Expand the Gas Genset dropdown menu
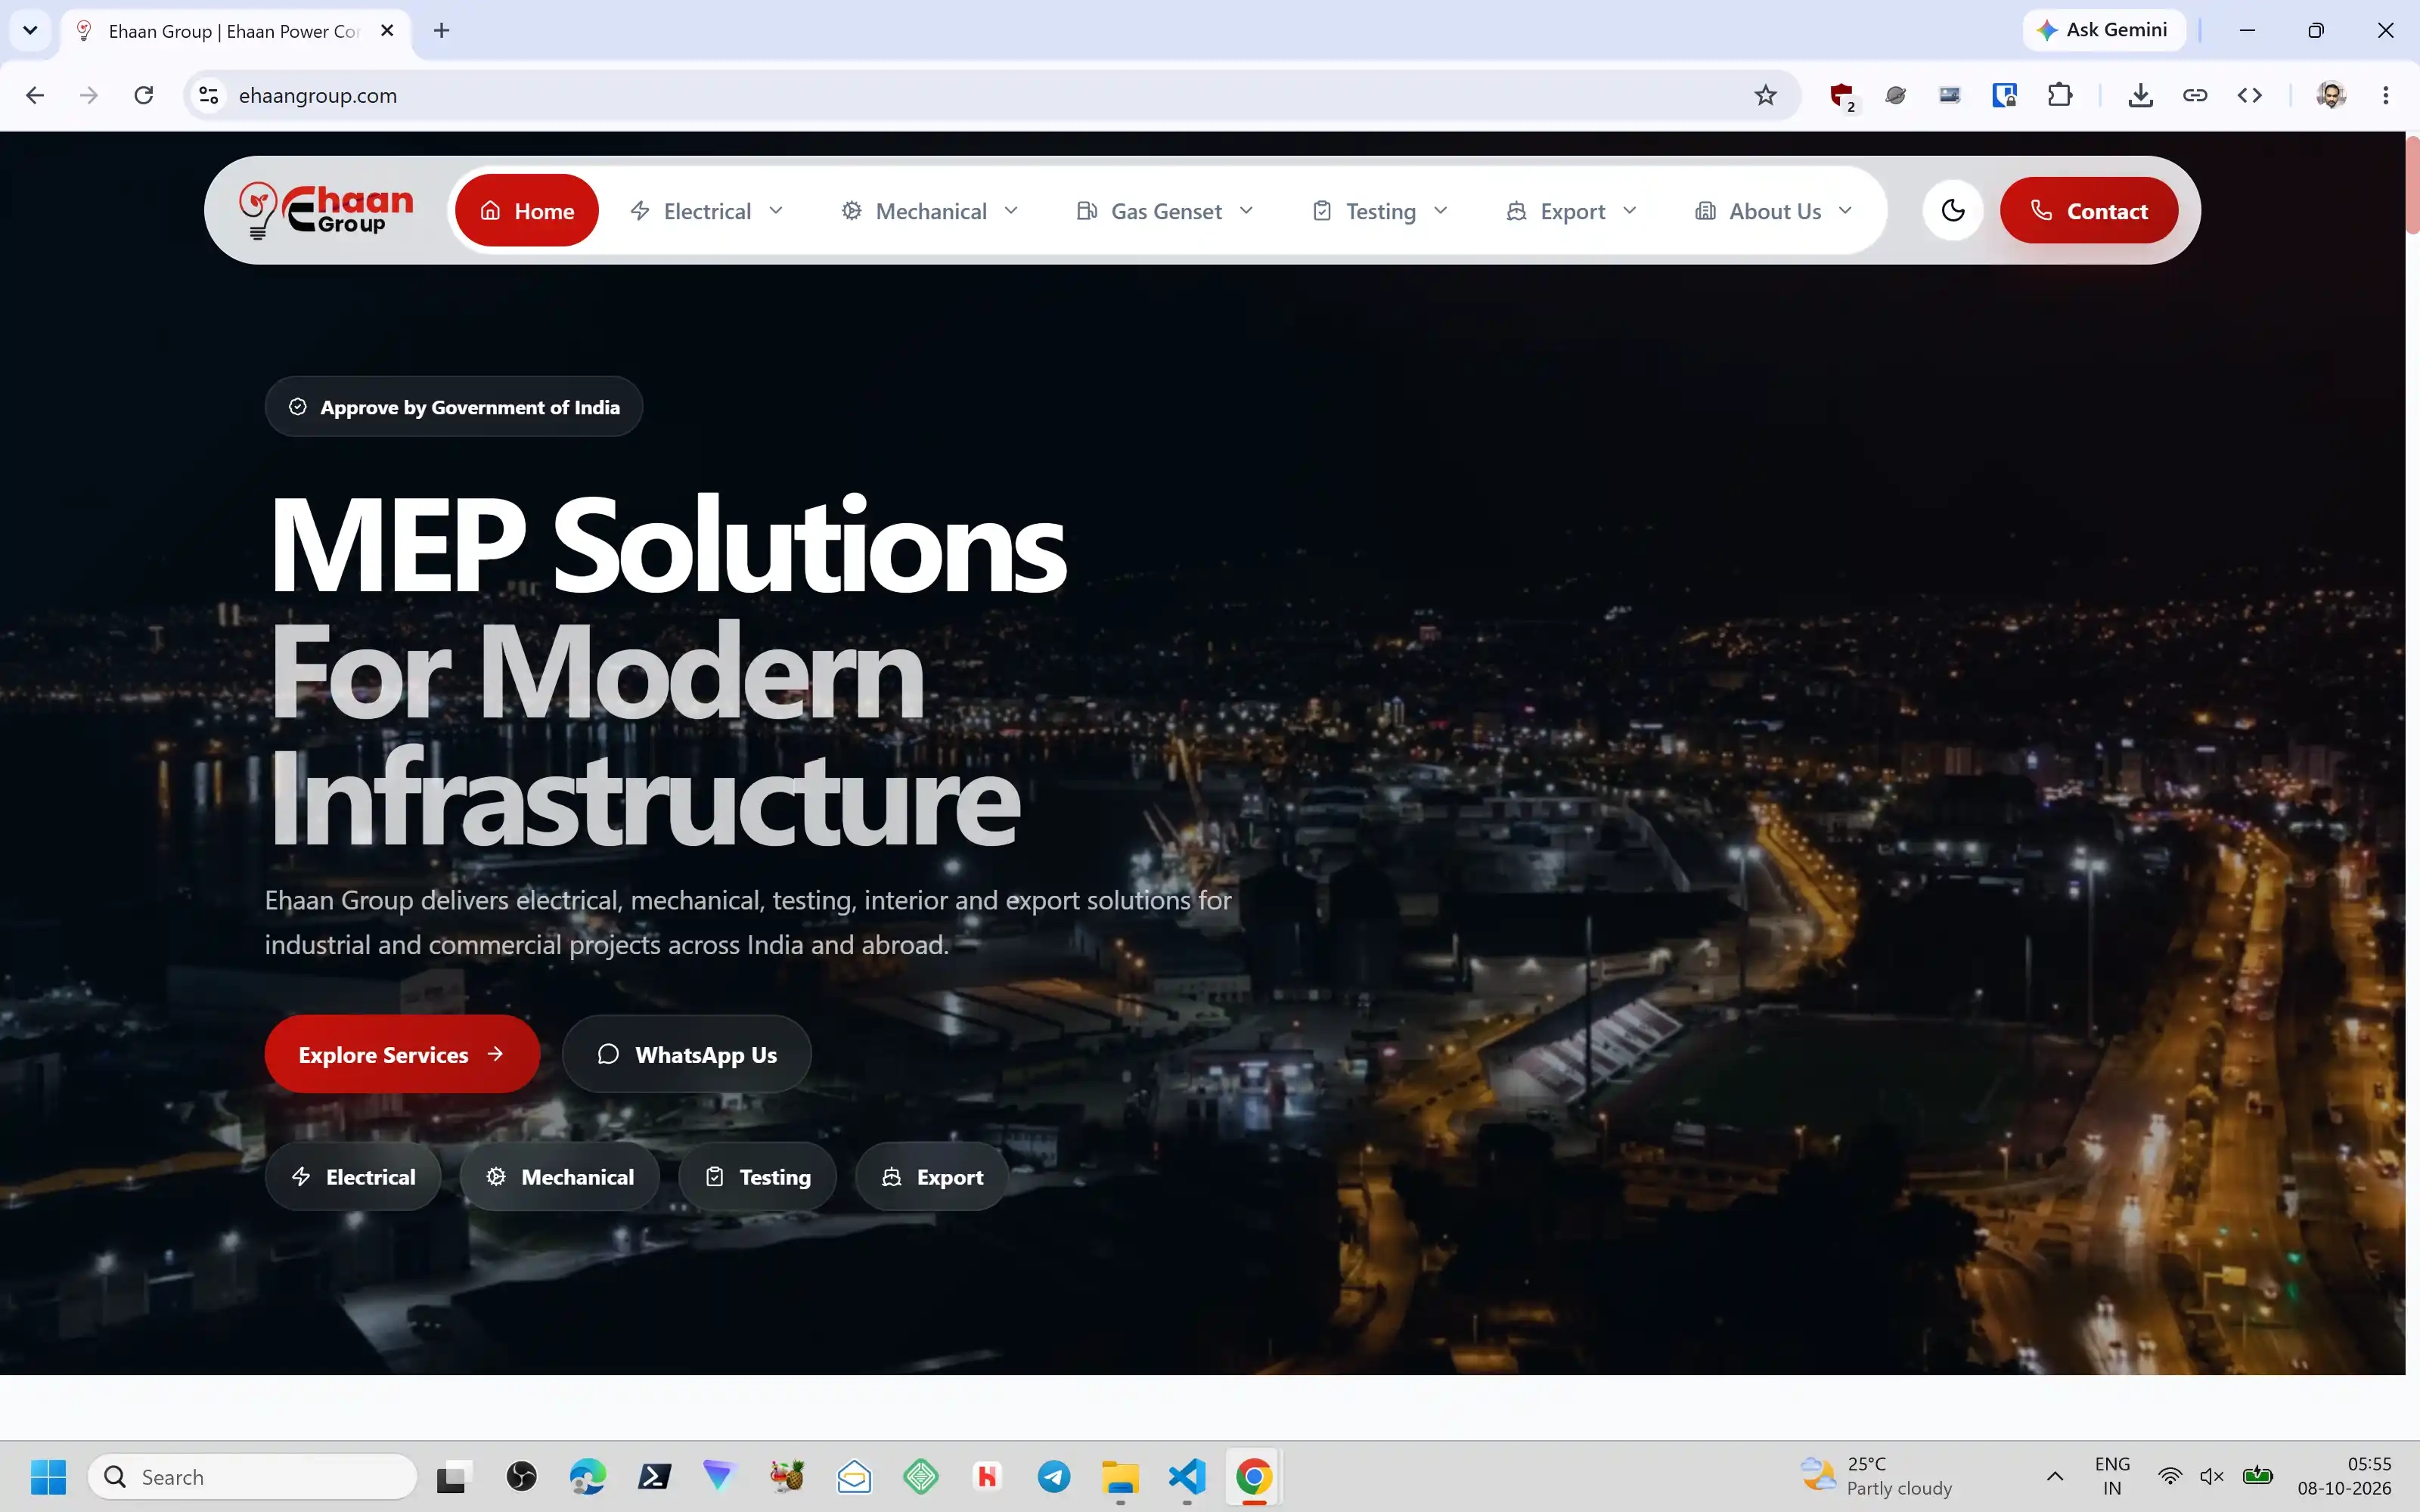Image resolution: width=2420 pixels, height=1512 pixels. [x=1165, y=211]
